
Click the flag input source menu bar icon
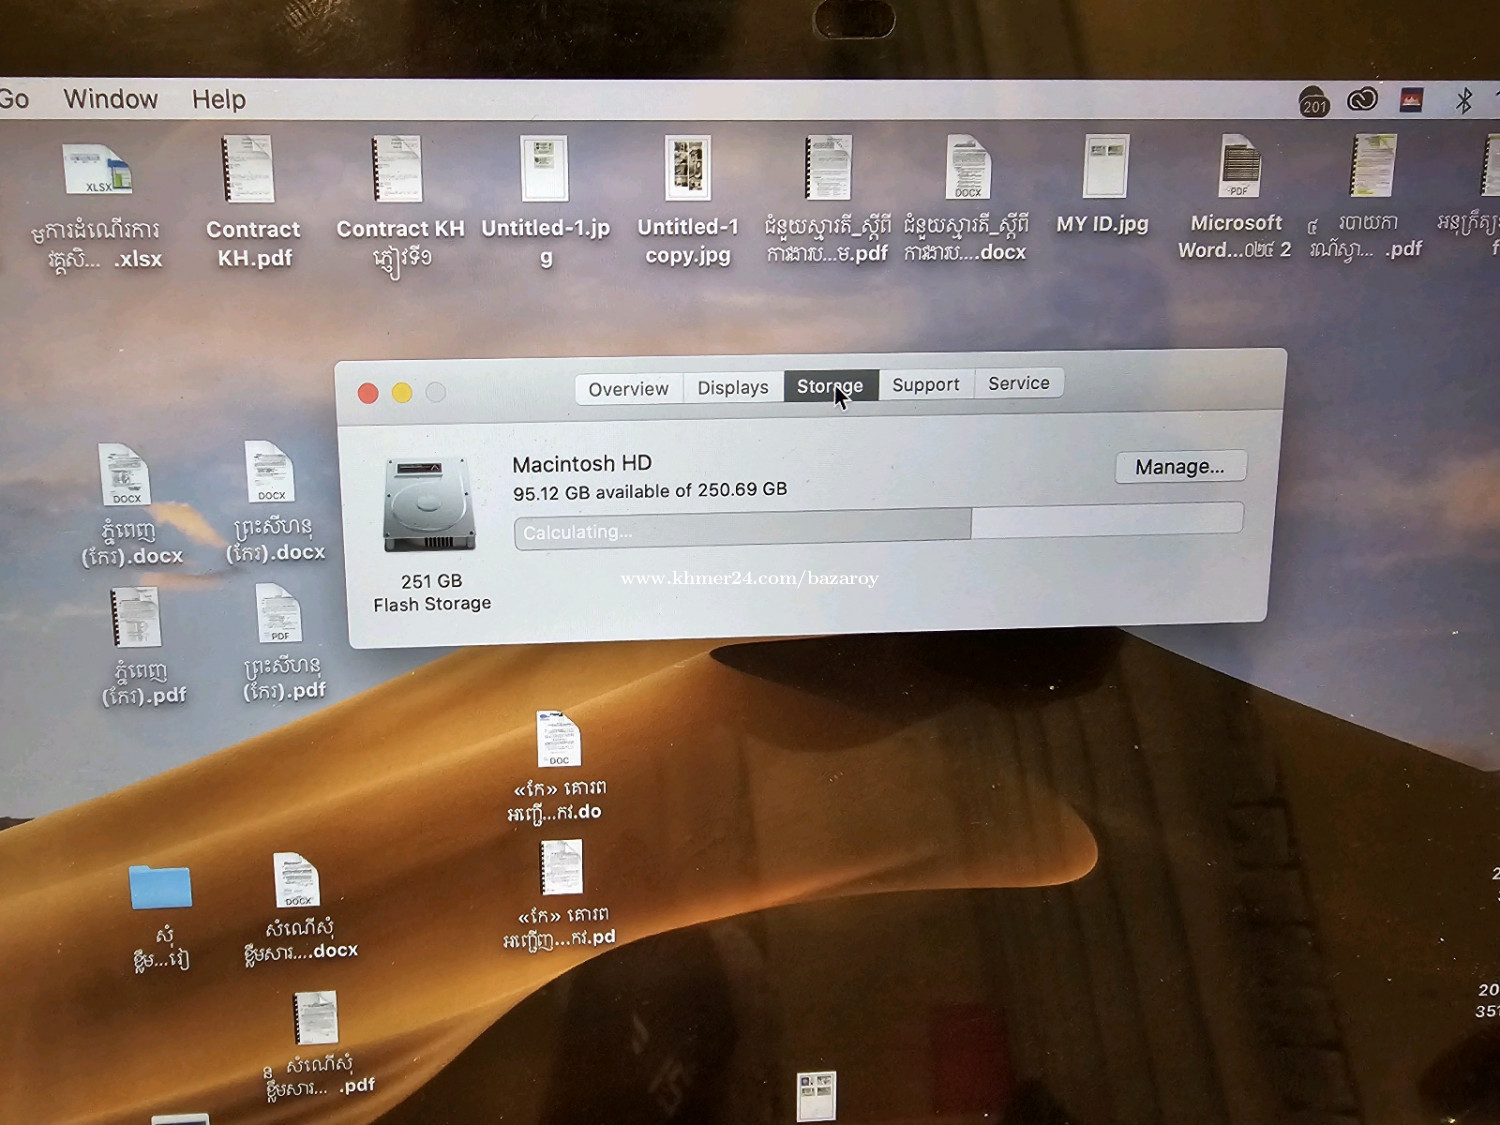pos(1411,100)
